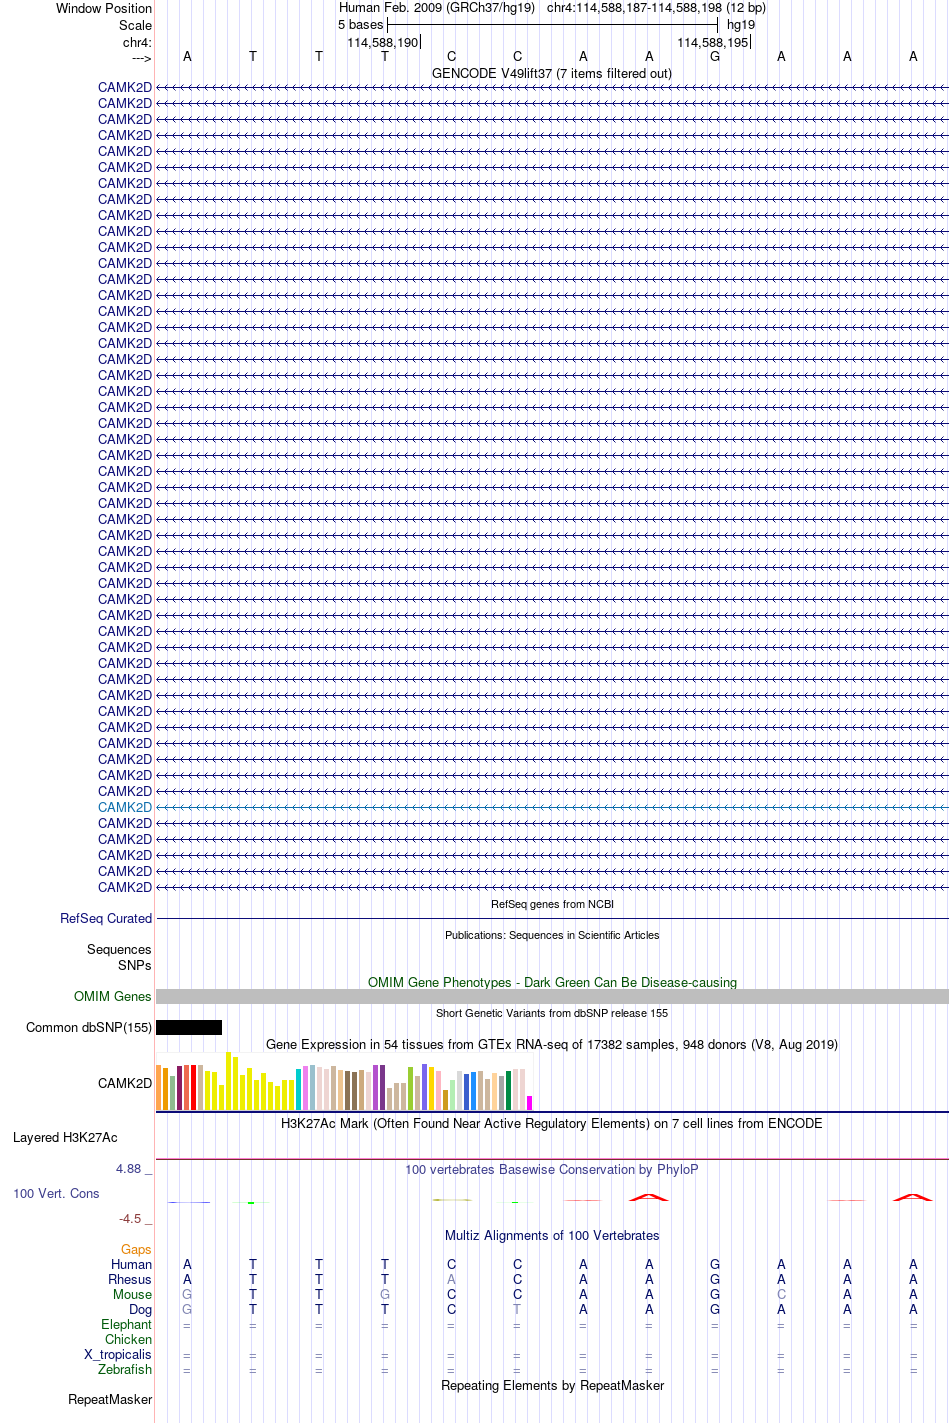950x1423 pixels.
Task: Open the RefSeq Curated track label
Action: pyautogui.click(x=106, y=919)
